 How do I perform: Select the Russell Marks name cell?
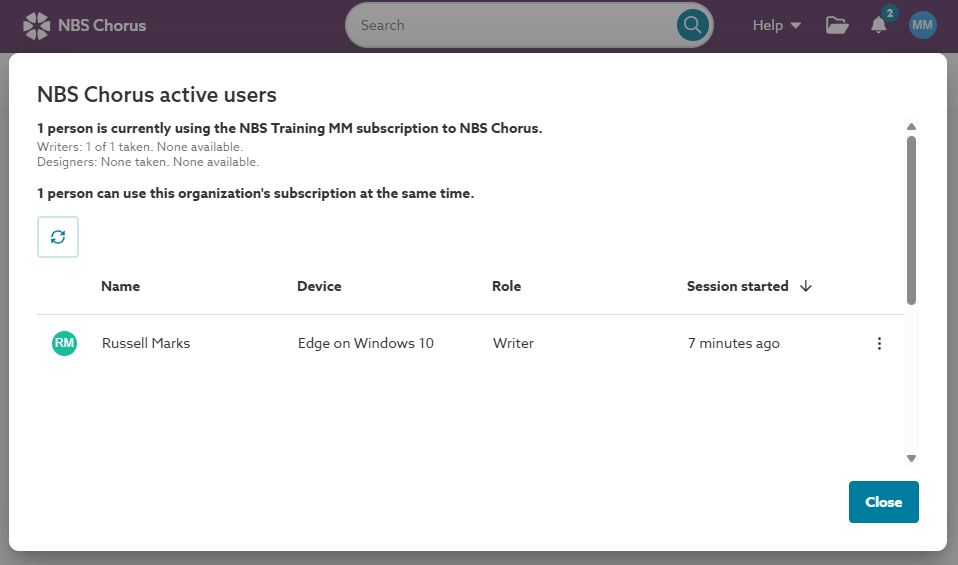146,343
